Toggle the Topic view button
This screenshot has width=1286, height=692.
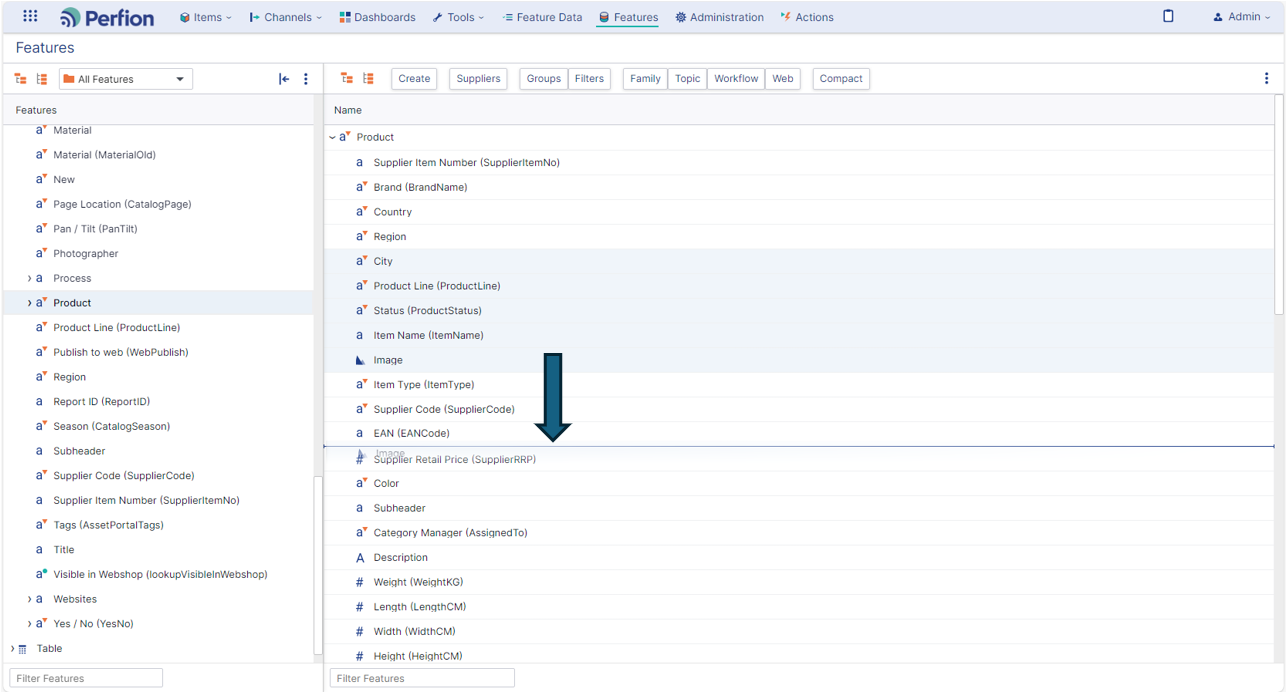tap(688, 79)
